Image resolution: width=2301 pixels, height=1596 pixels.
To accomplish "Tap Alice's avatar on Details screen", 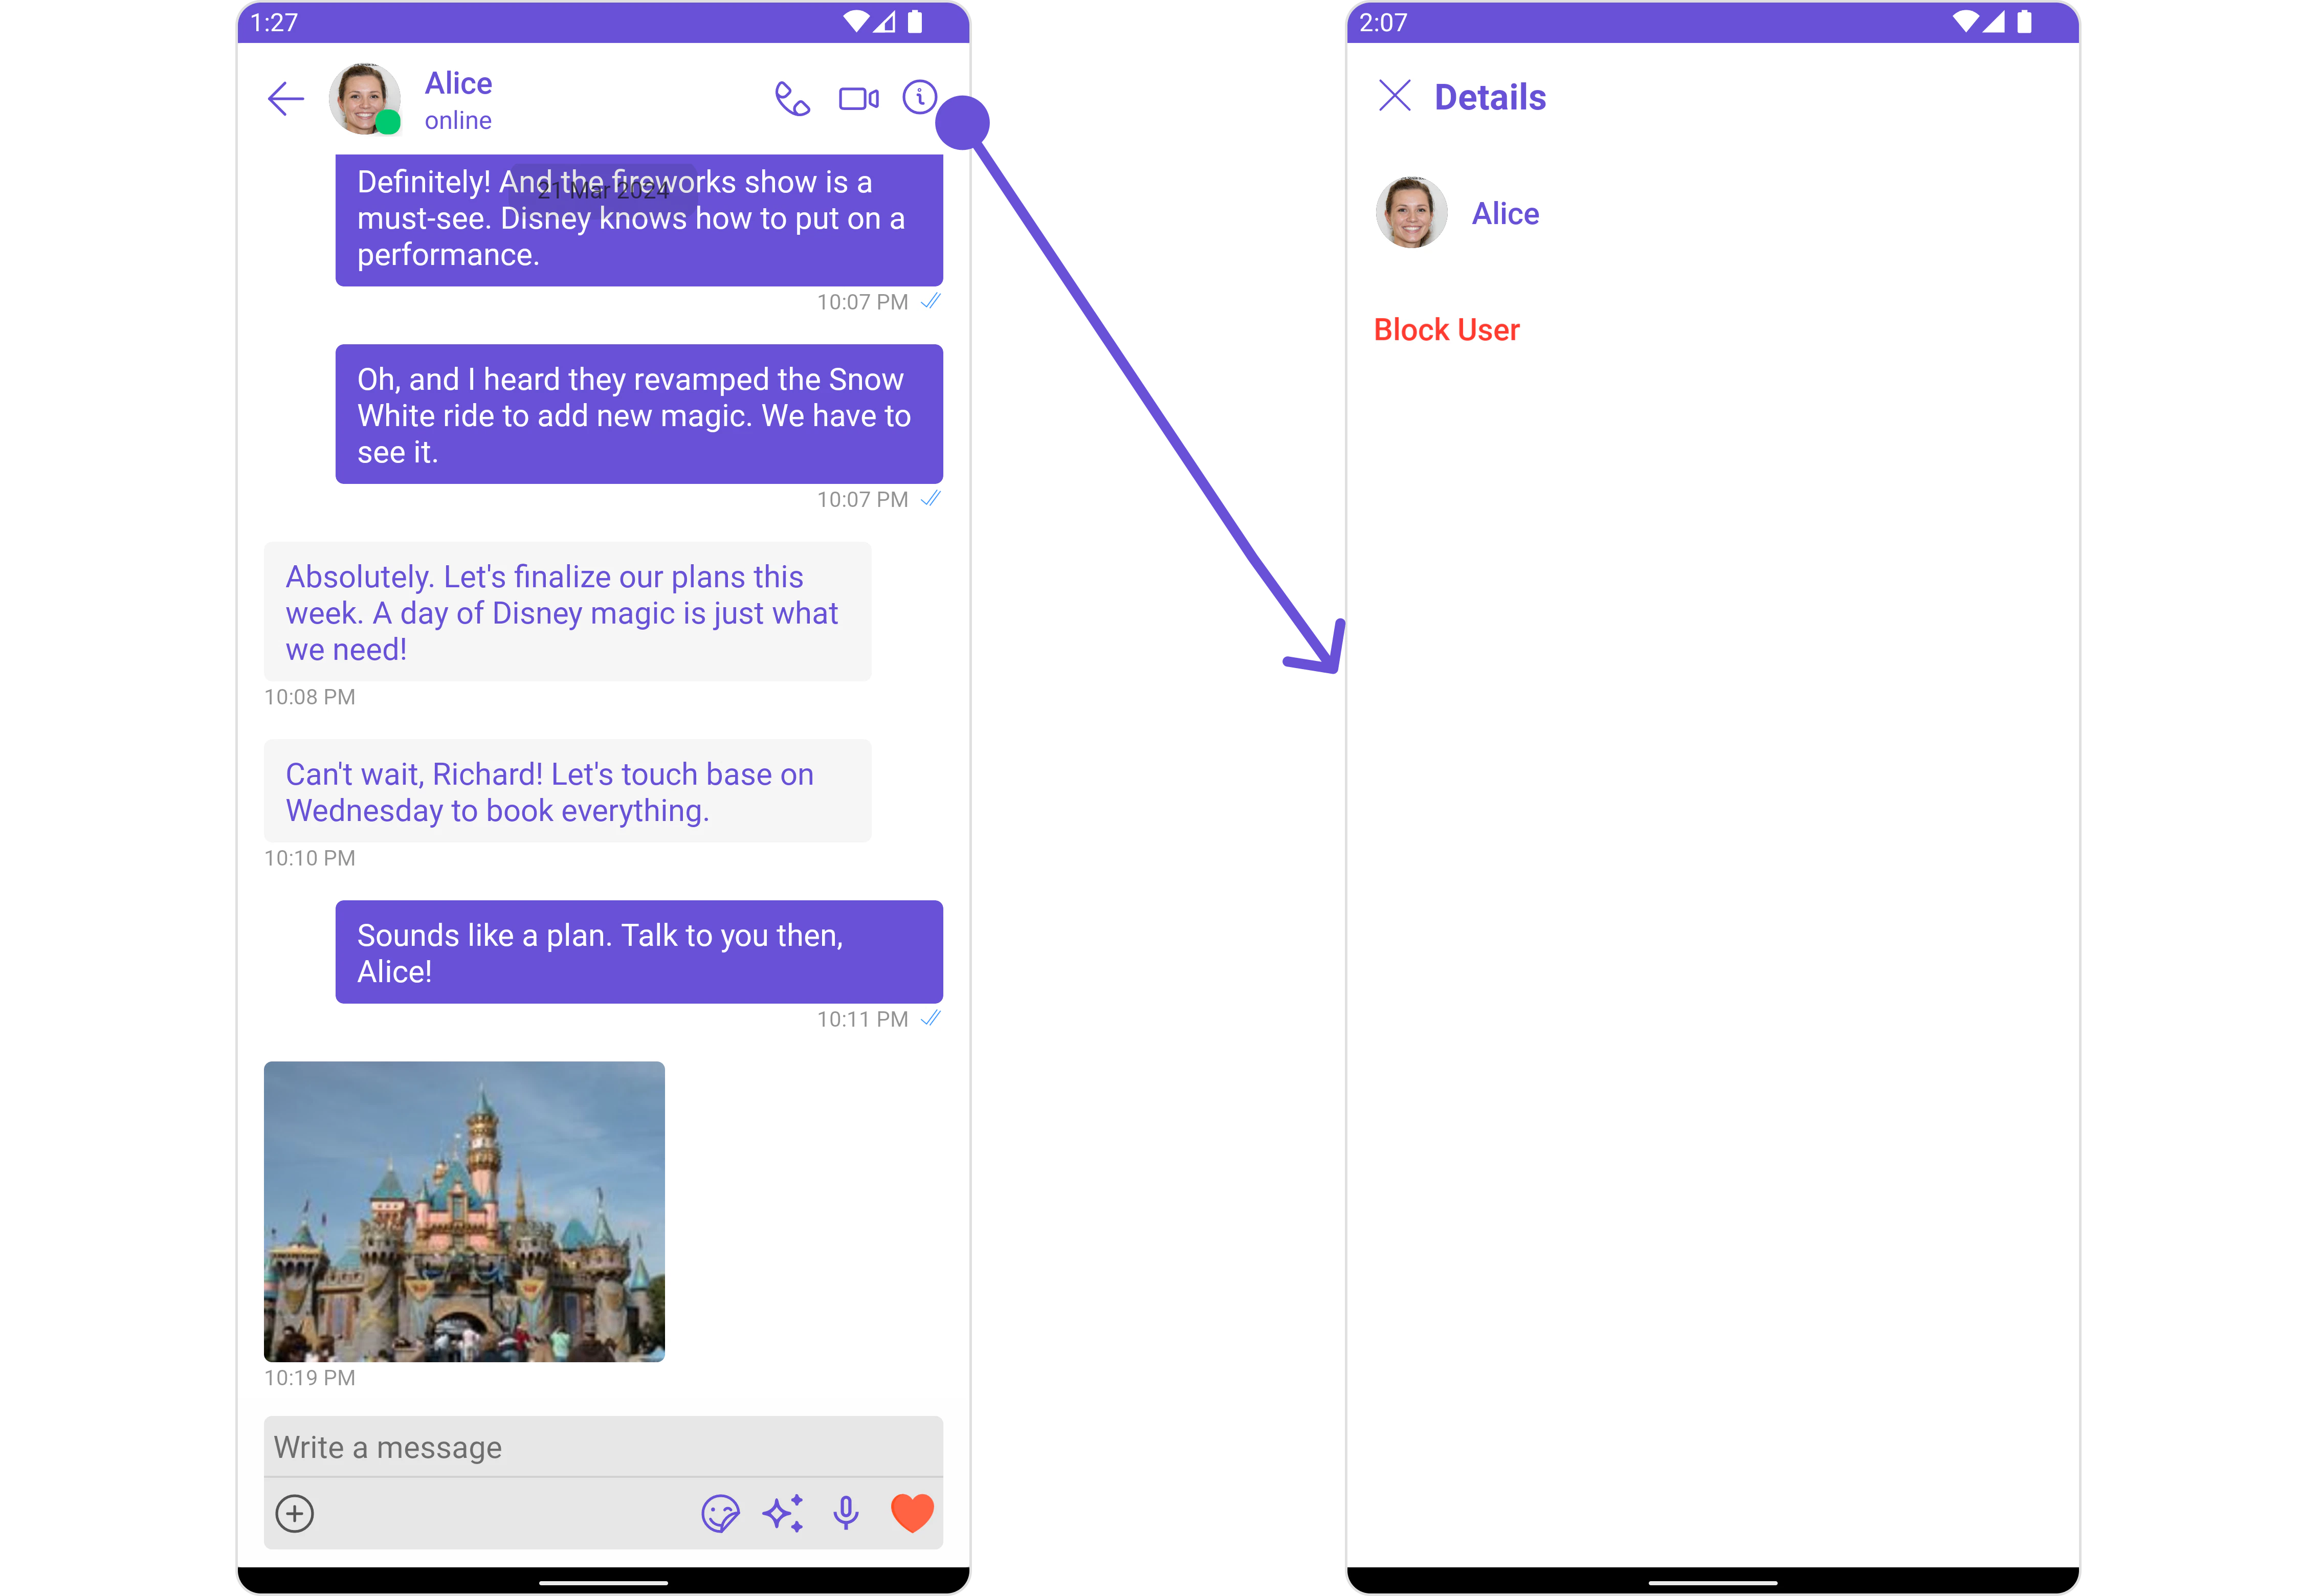I will pyautogui.click(x=1411, y=213).
